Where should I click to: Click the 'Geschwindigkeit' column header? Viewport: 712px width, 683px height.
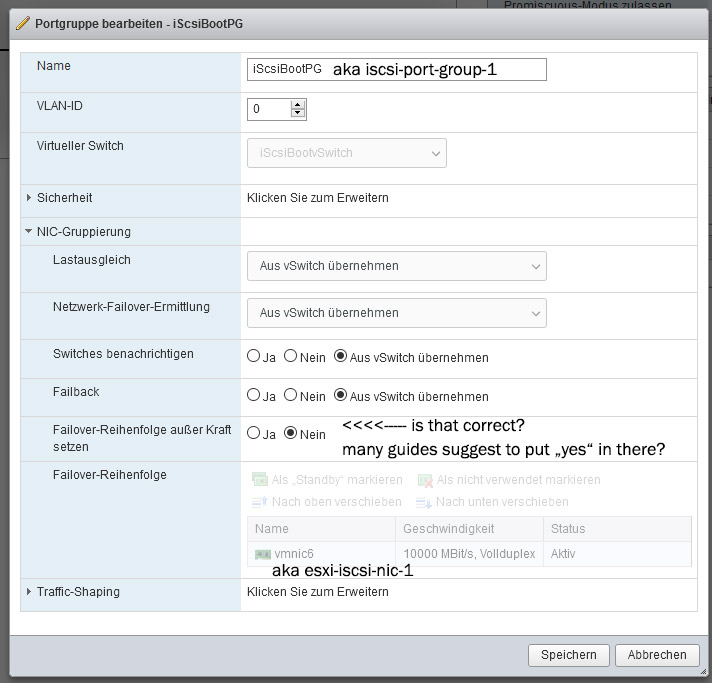[x=469, y=529]
